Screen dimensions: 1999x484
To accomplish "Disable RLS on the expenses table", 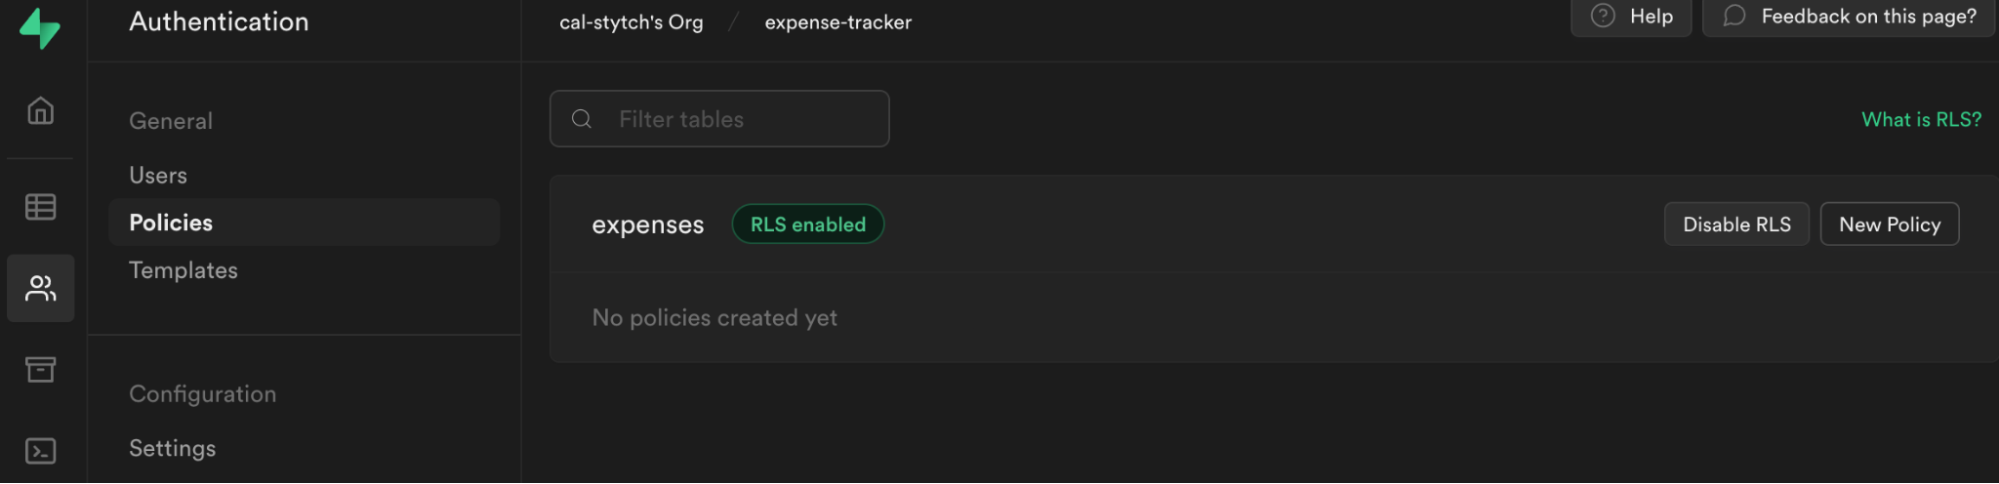I will (1736, 224).
